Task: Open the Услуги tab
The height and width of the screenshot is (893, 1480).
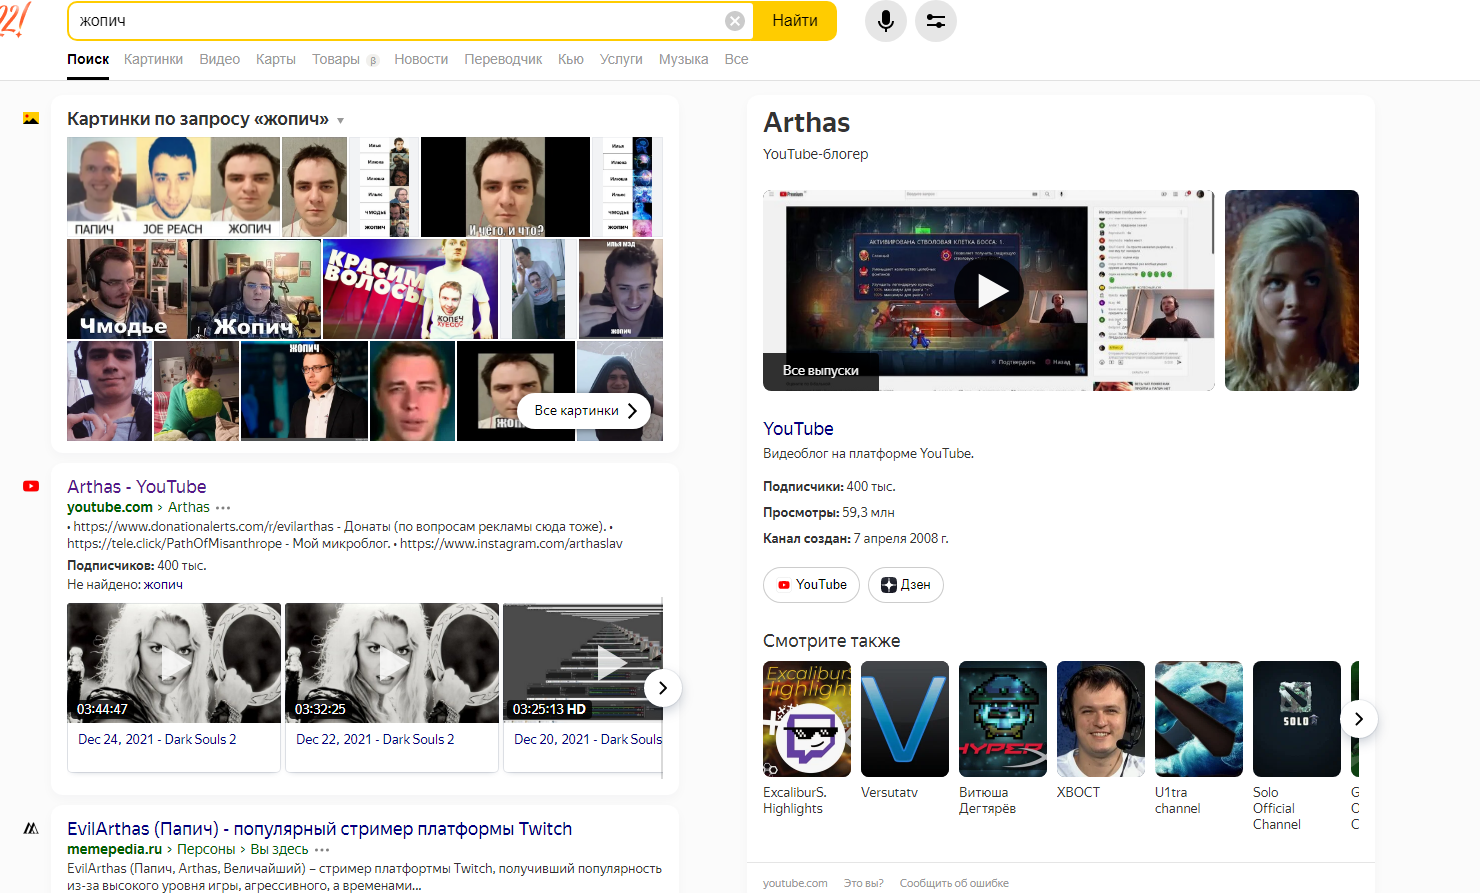Action: (x=621, y=59)
